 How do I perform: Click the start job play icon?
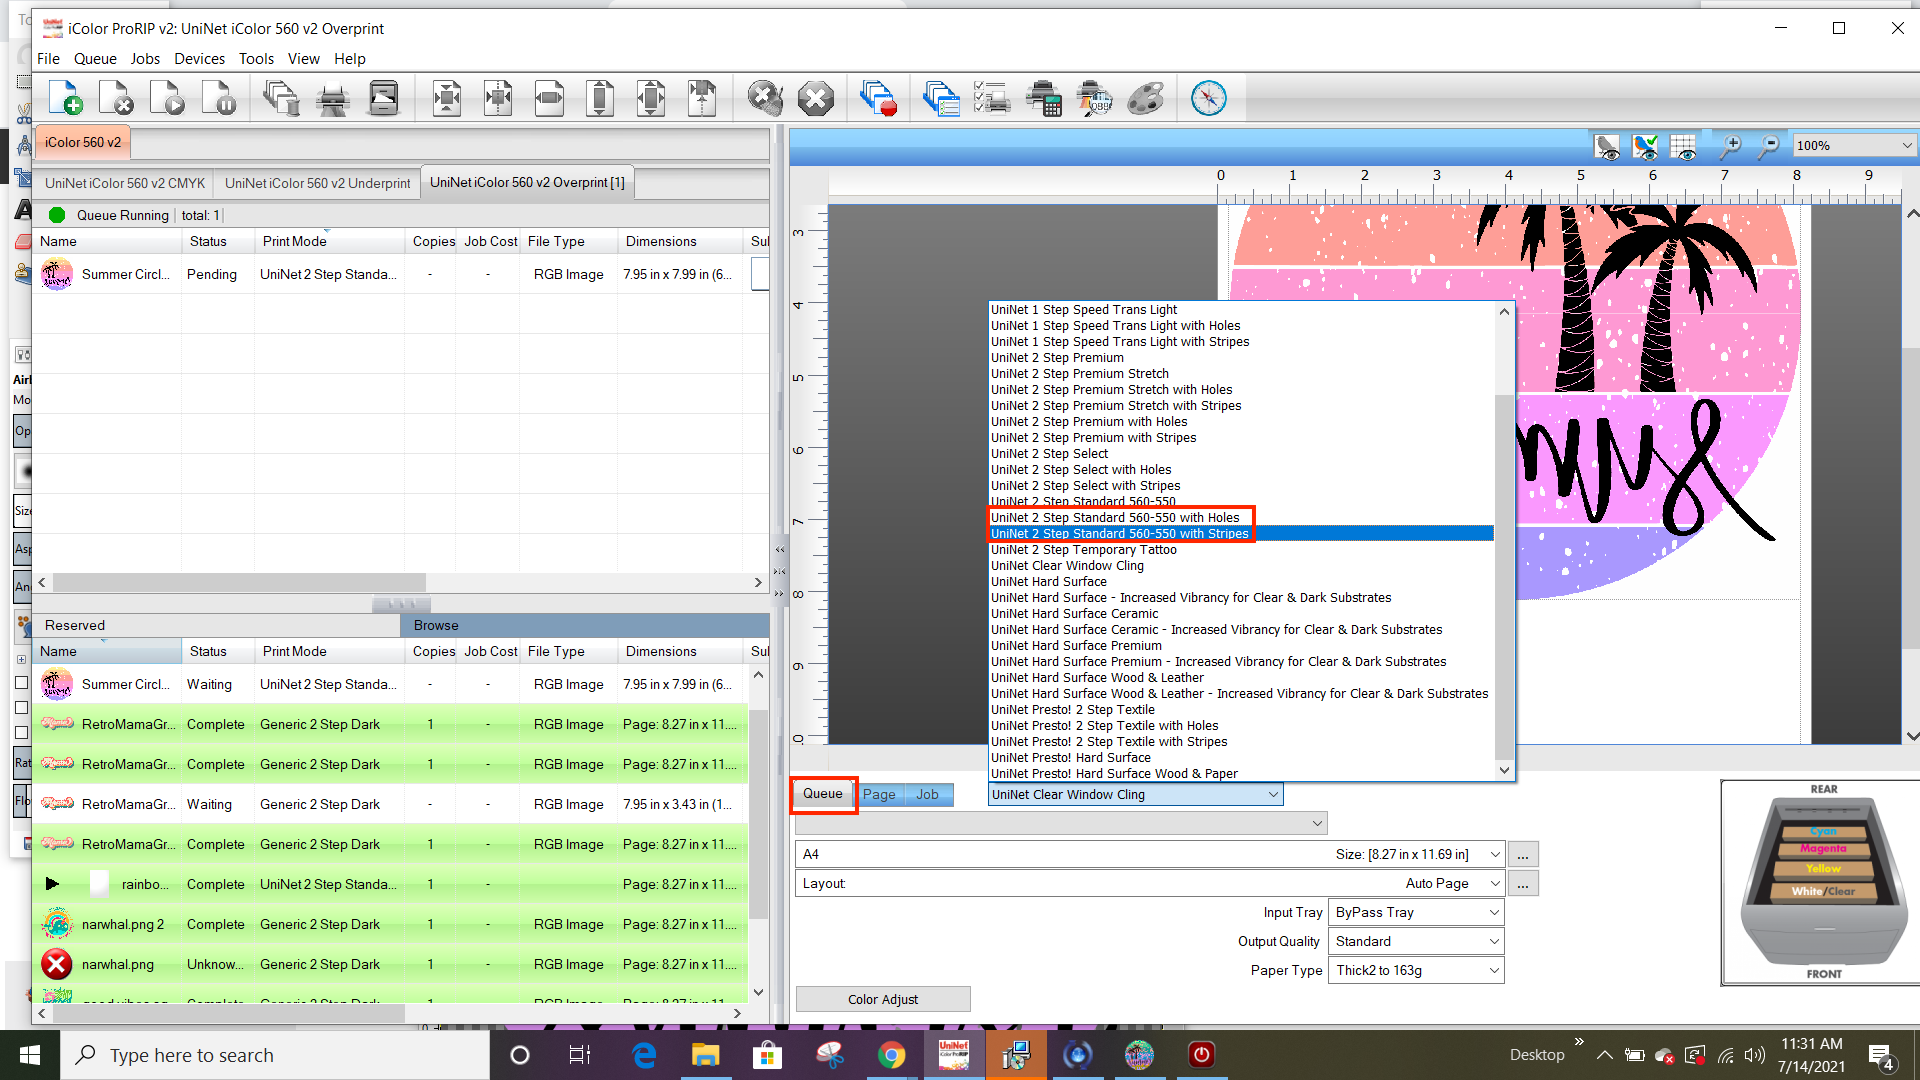point(167,98)
